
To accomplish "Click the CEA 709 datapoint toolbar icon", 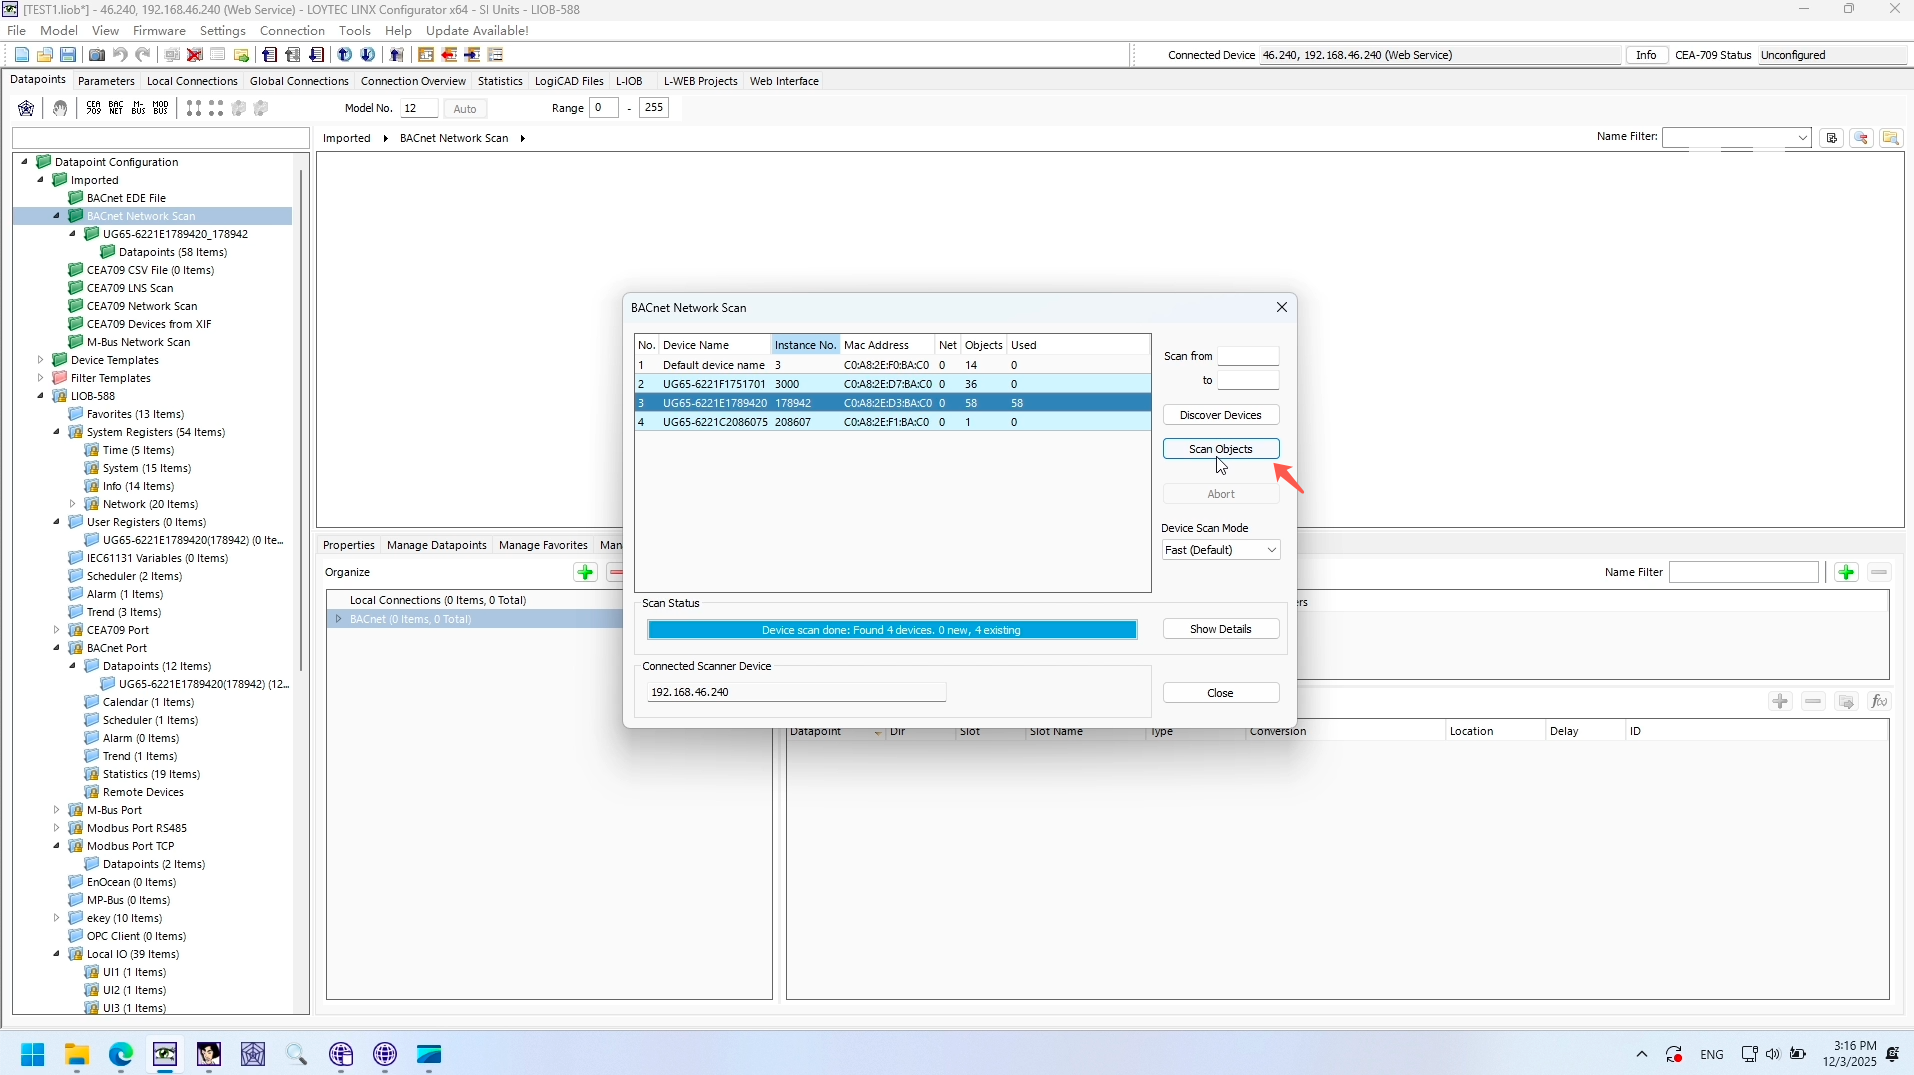I will 94,108.
